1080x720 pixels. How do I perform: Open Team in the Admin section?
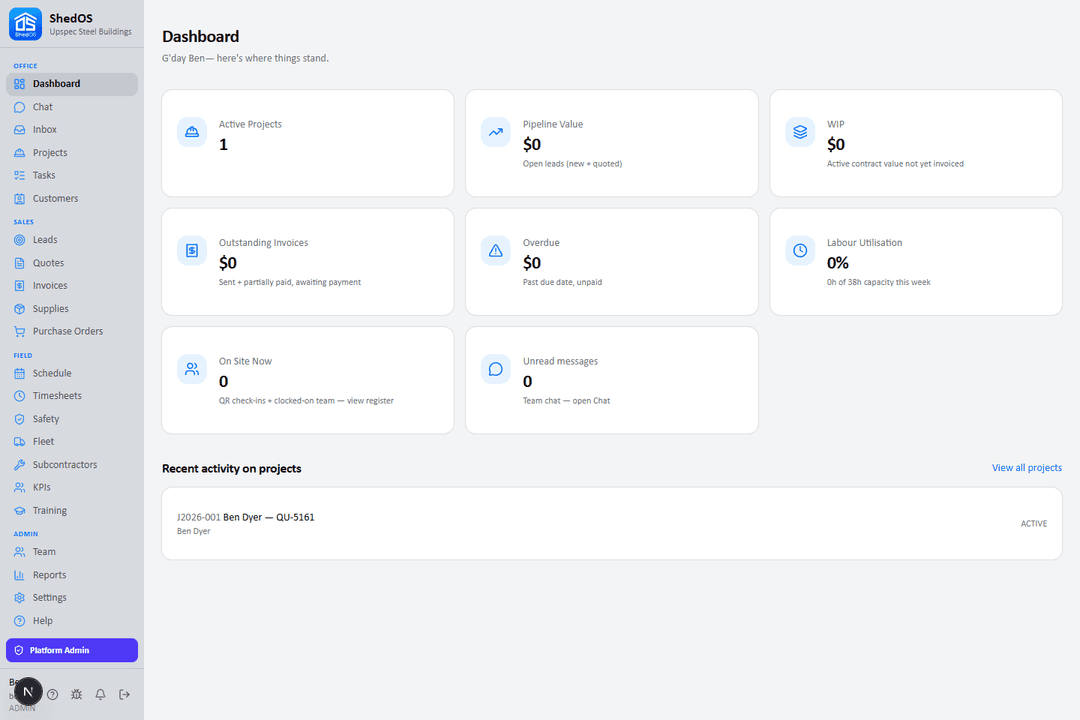72,552
